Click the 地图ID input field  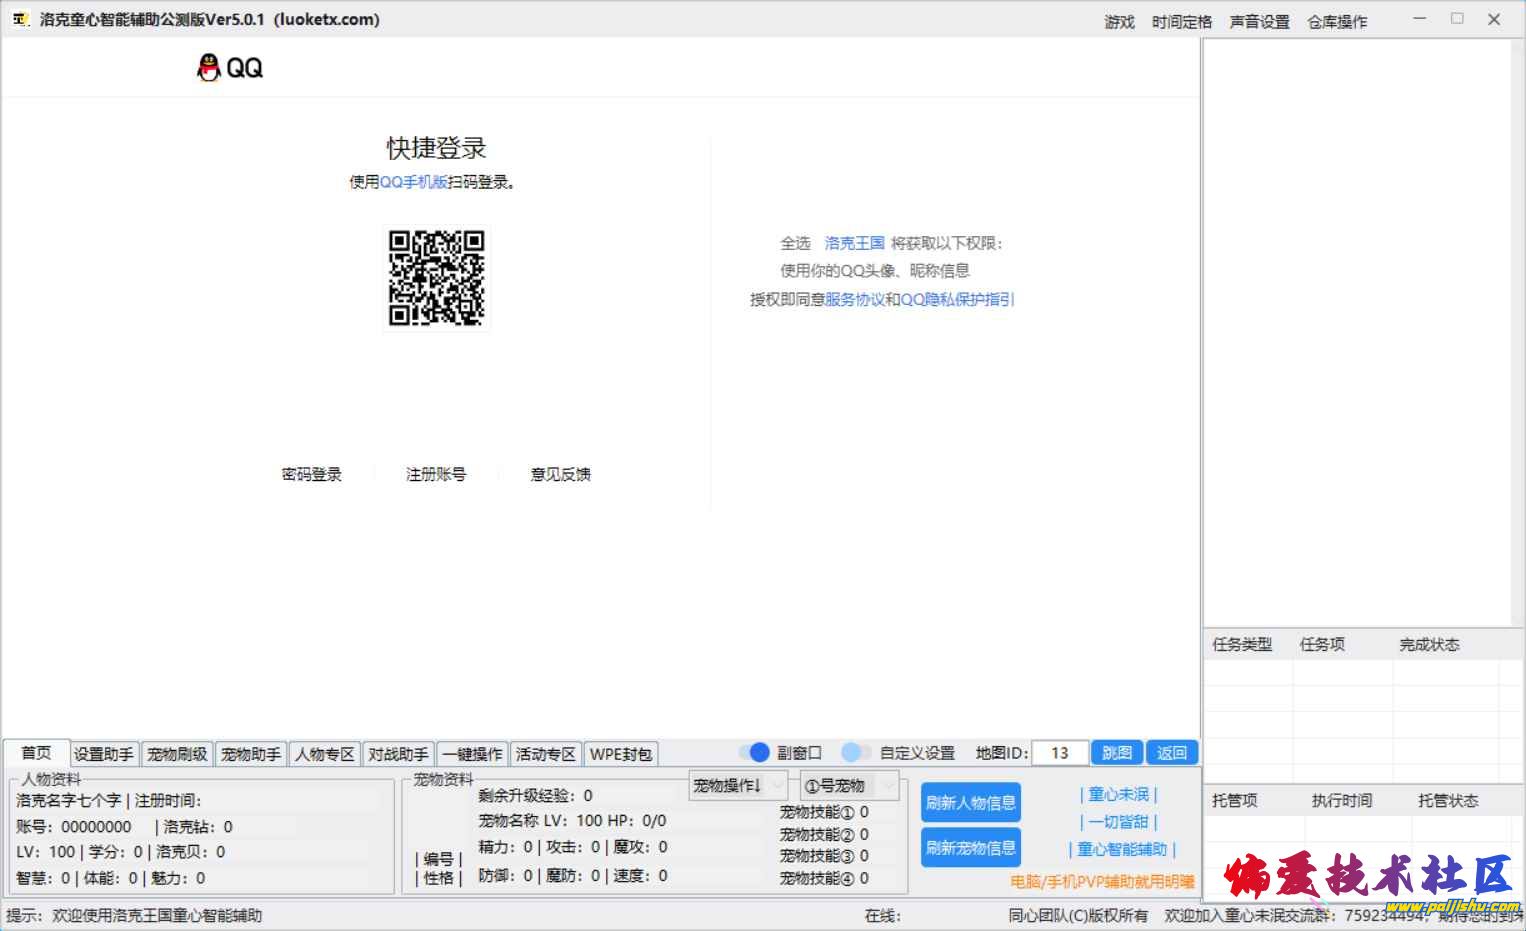click(1059, 753)
